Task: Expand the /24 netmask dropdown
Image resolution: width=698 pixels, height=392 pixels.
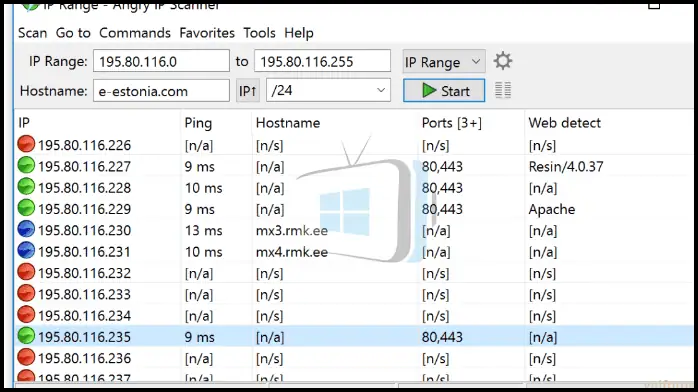Action: click(329, 90)
